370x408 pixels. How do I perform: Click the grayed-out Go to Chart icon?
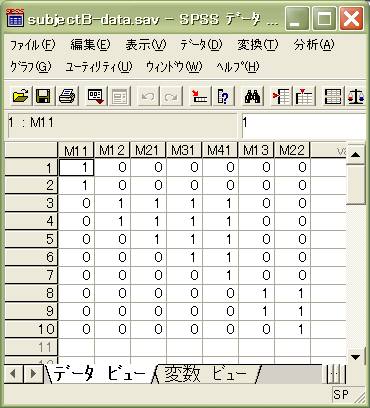pyautogui.click(x=120, y=97)
